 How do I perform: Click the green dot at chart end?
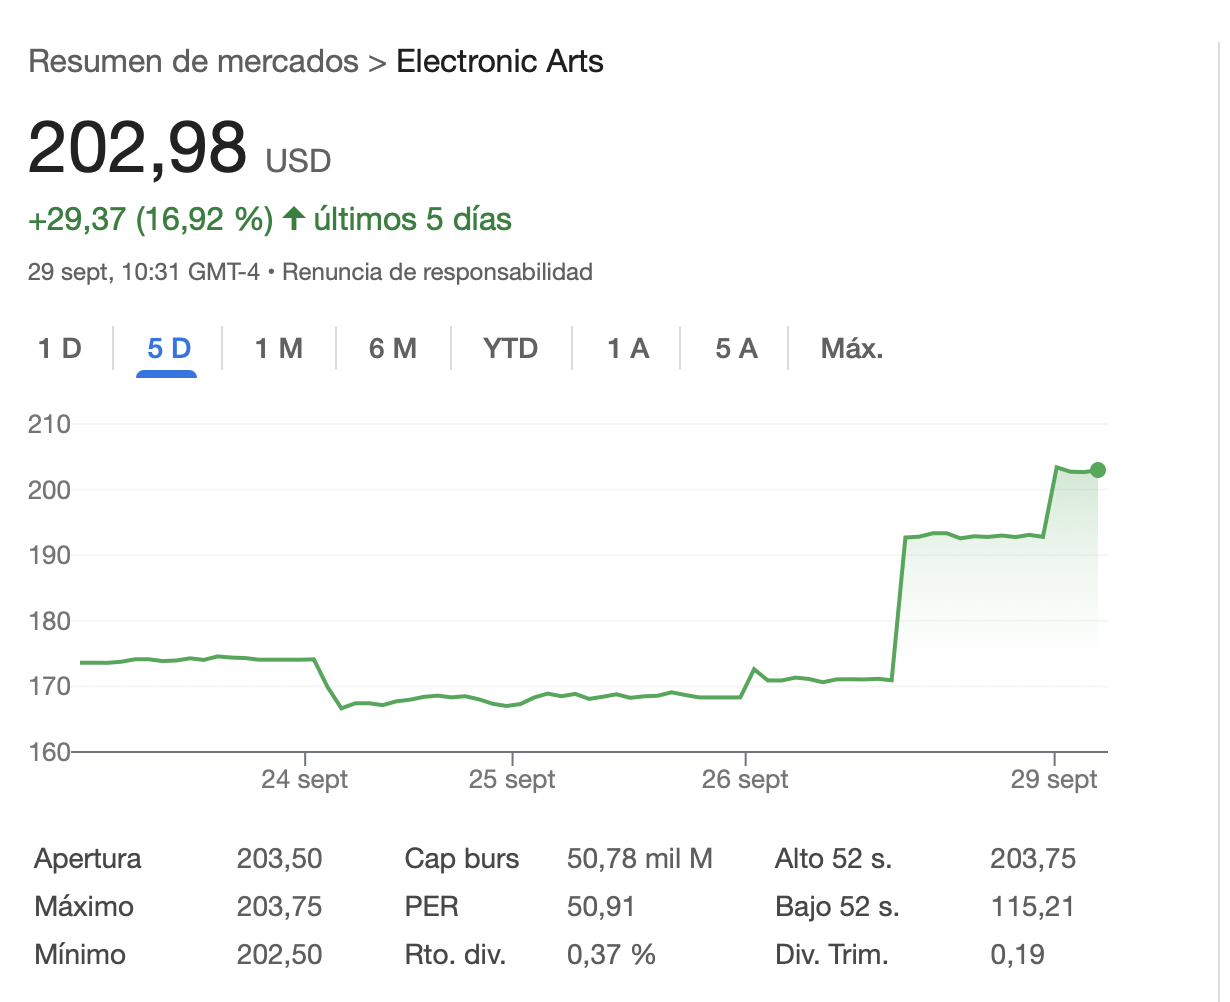[1098, 470]
